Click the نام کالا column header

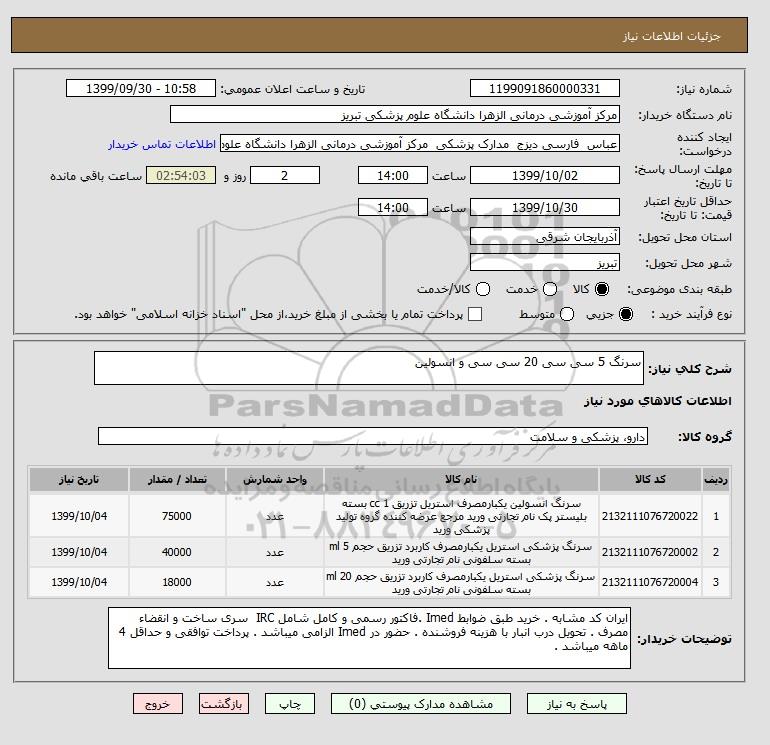coord(461,479)
